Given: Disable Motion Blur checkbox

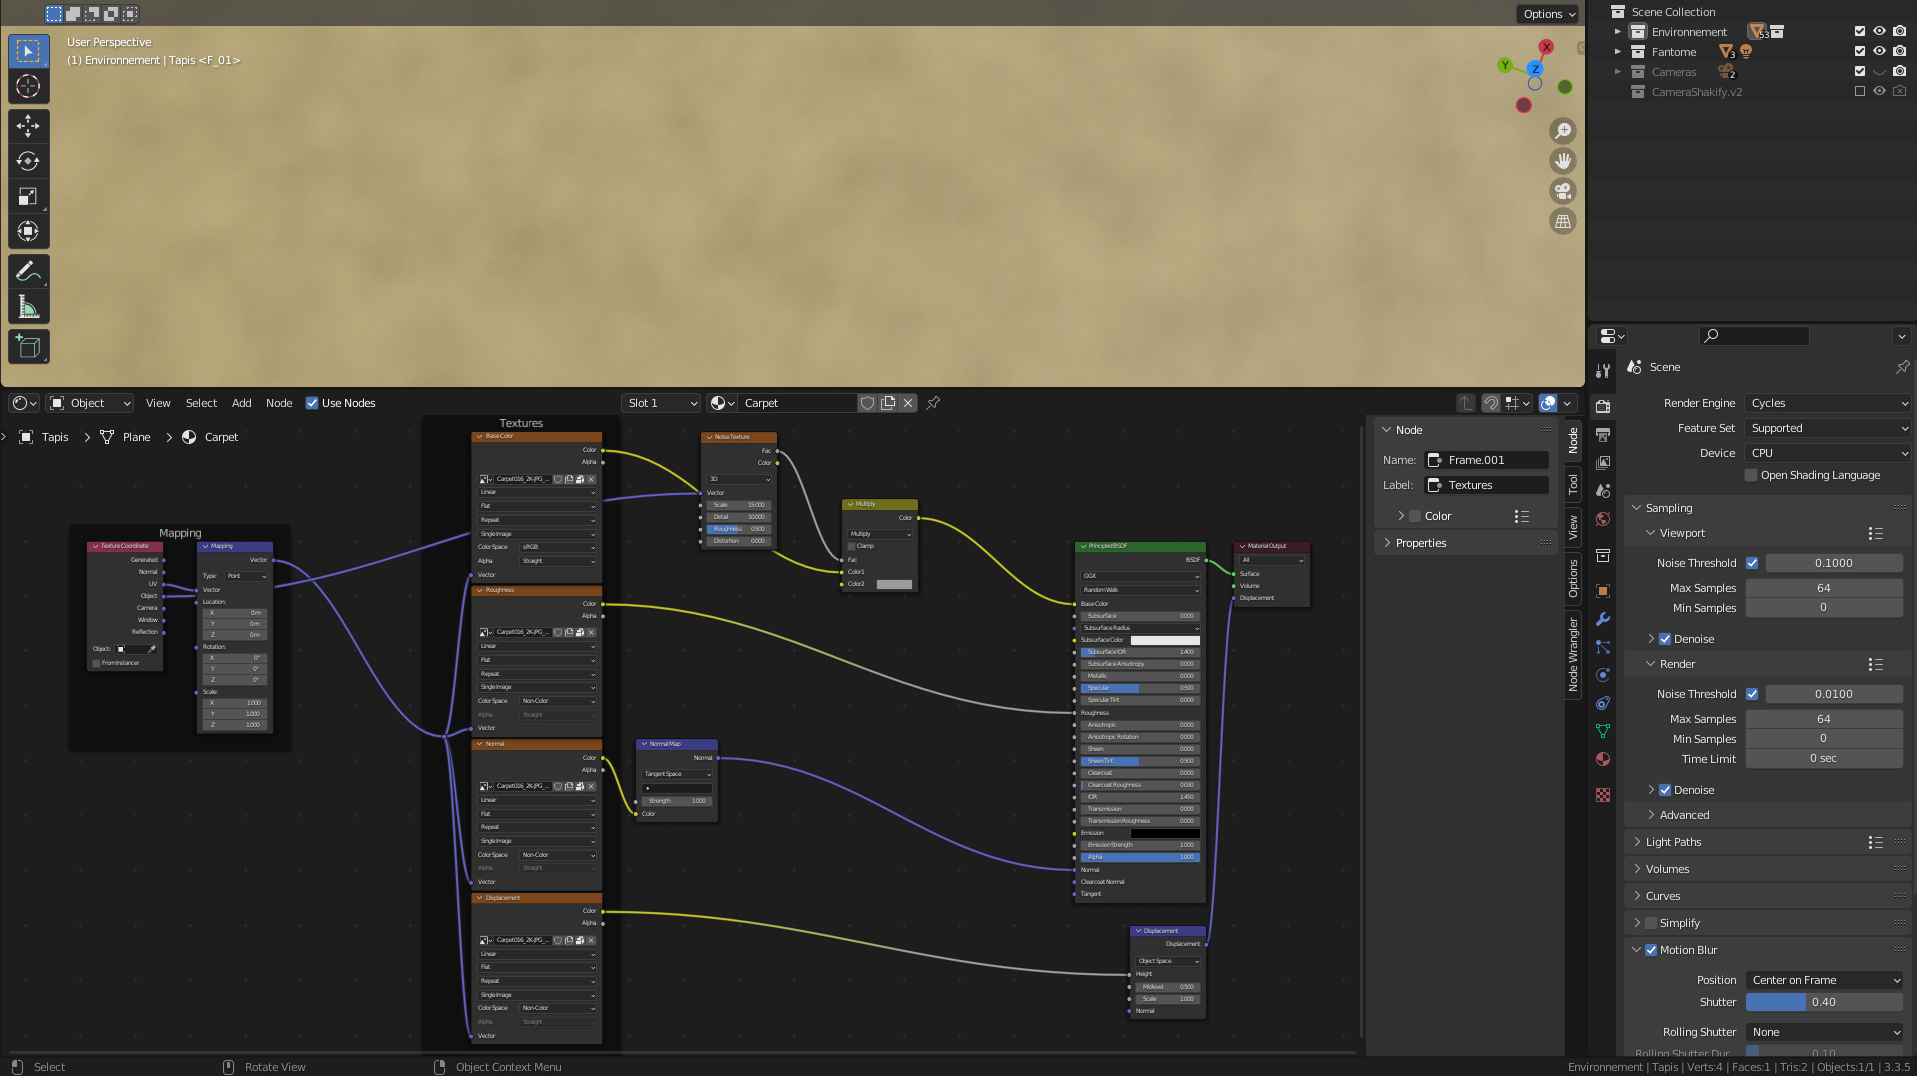Looking at the screenshot, I should (x=1651, y=950).
